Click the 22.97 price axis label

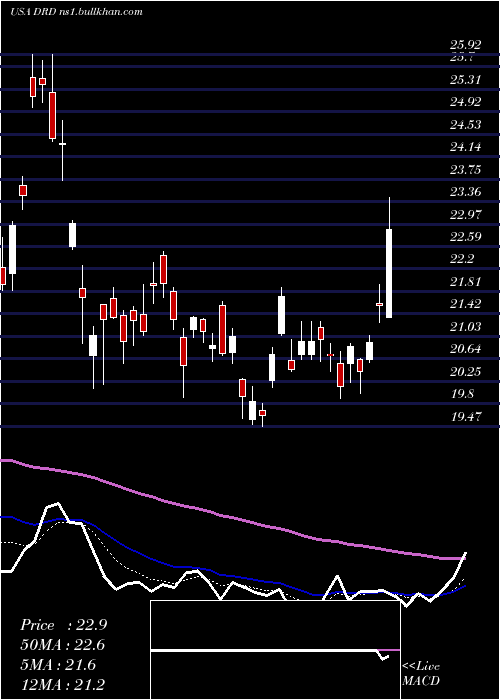tap(466, 214)
